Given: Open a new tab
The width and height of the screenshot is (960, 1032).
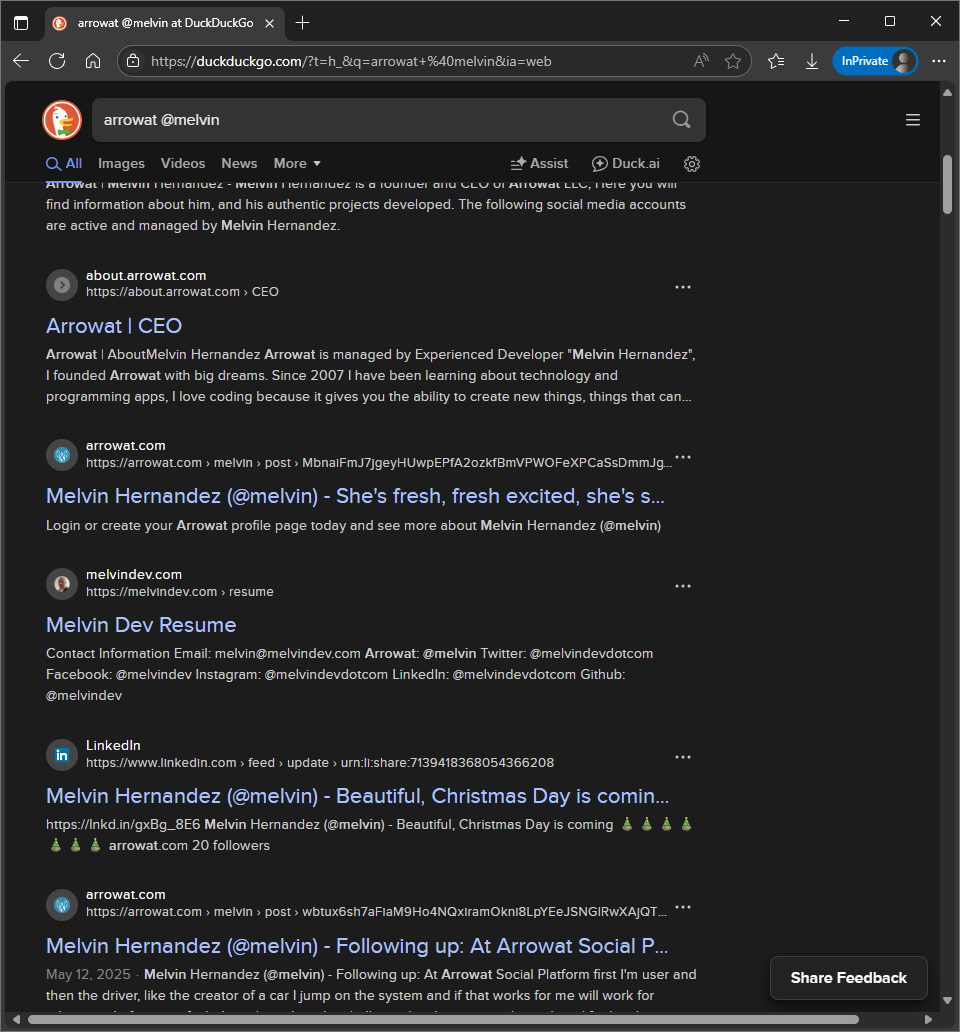Looking at the screenshot, I should point(303,23).
